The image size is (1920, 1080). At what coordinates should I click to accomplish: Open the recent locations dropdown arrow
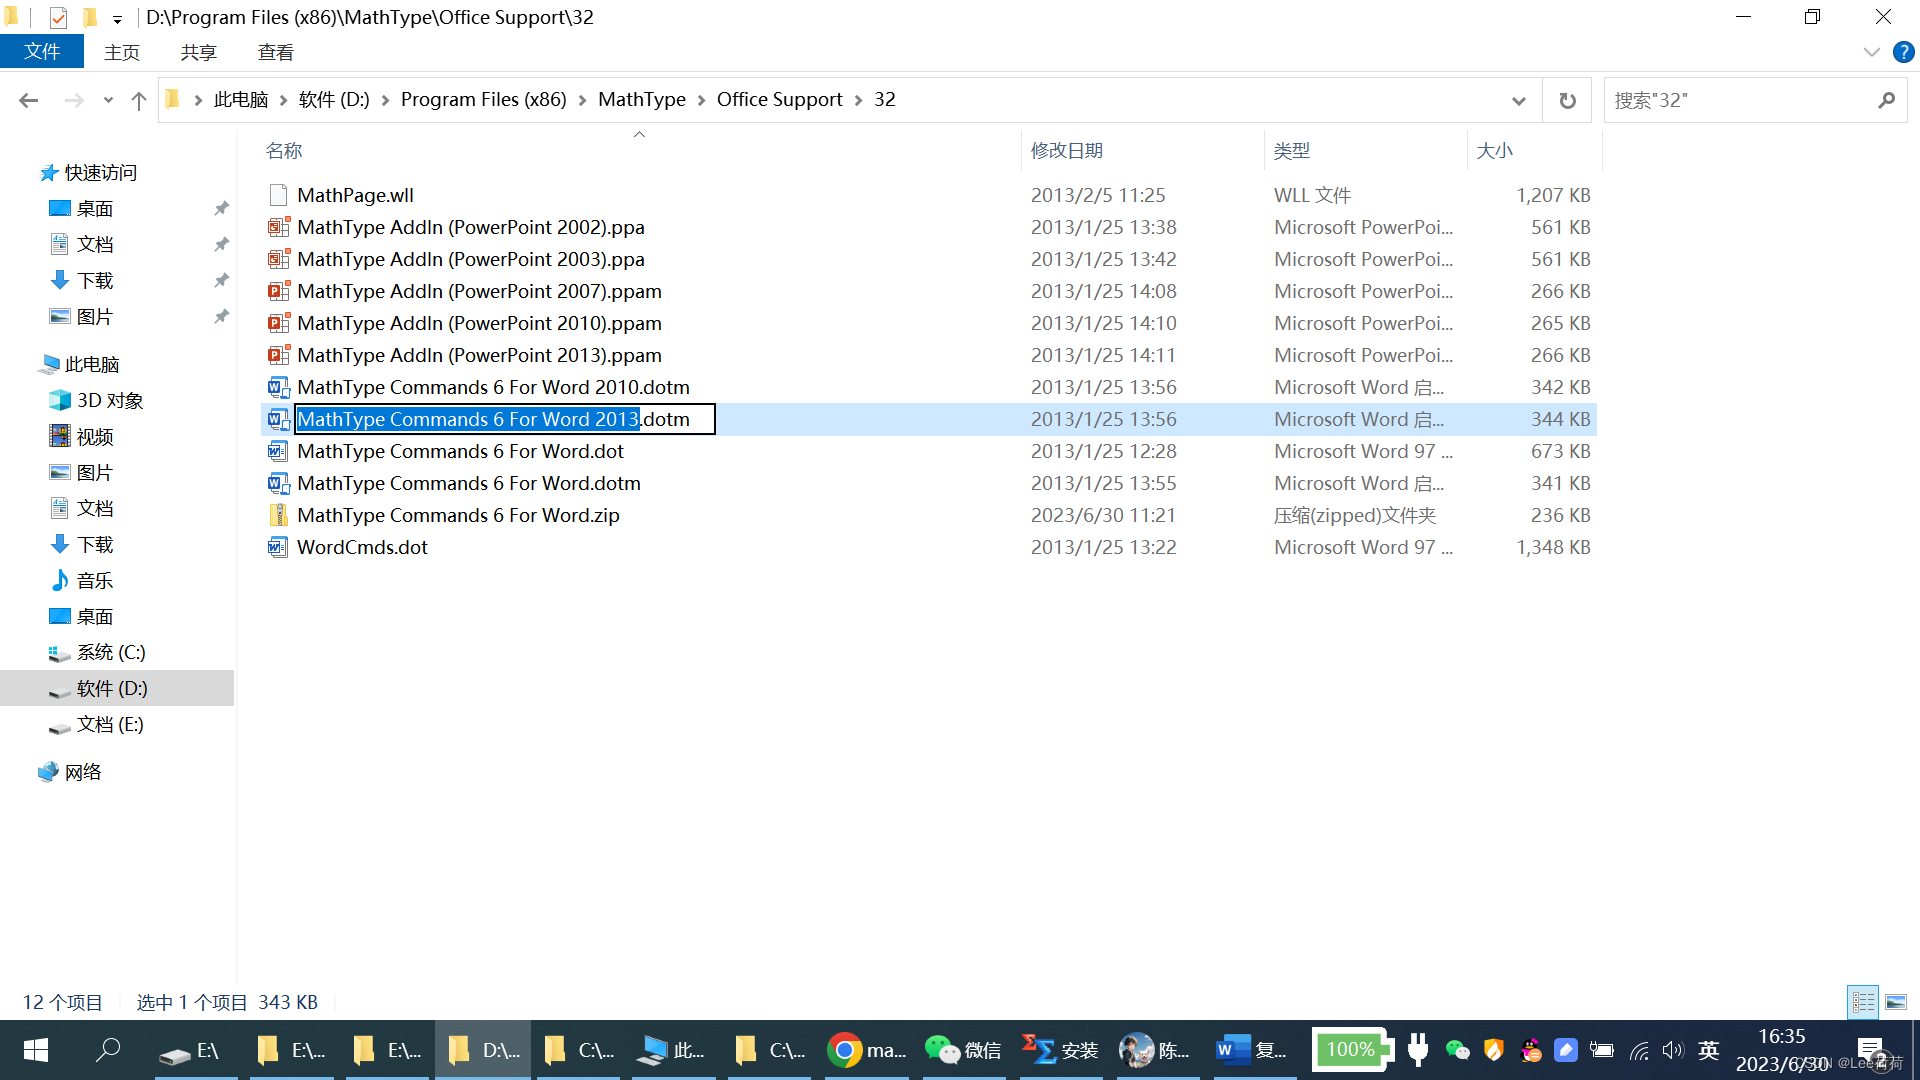click(108, 100)
